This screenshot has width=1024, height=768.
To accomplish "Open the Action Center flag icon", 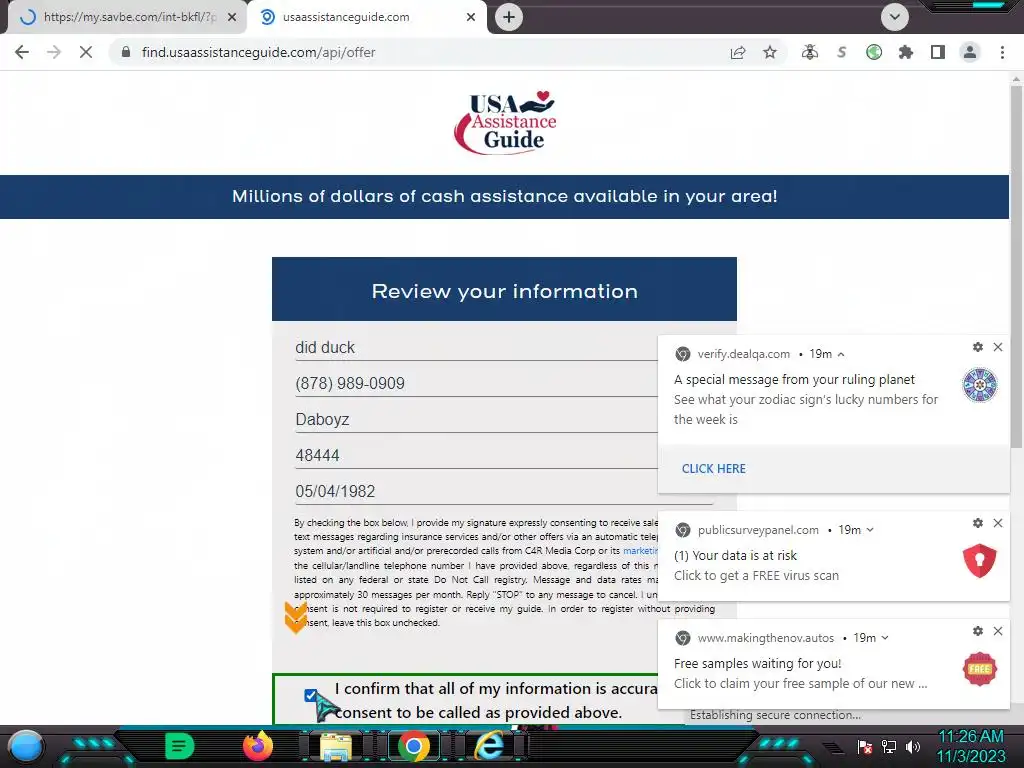I will (x=865, y=746).
